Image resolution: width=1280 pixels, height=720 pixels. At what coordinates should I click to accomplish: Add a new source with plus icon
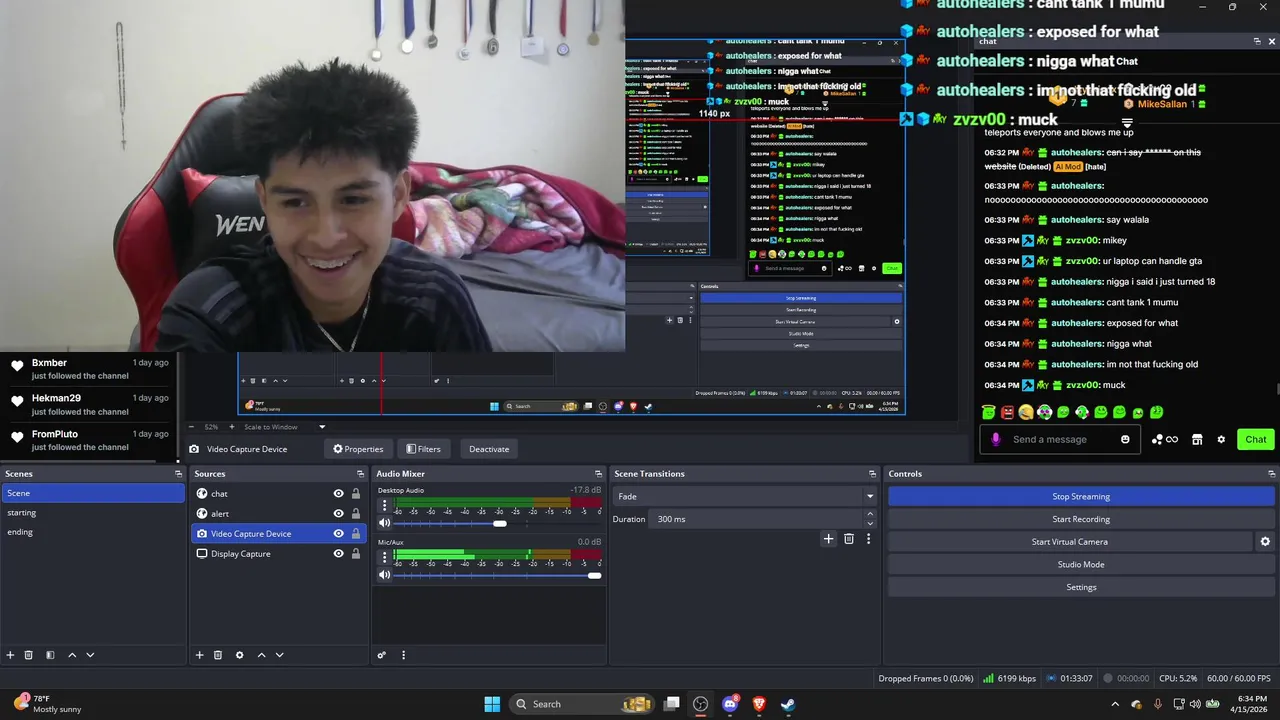(x=199, y=655)
